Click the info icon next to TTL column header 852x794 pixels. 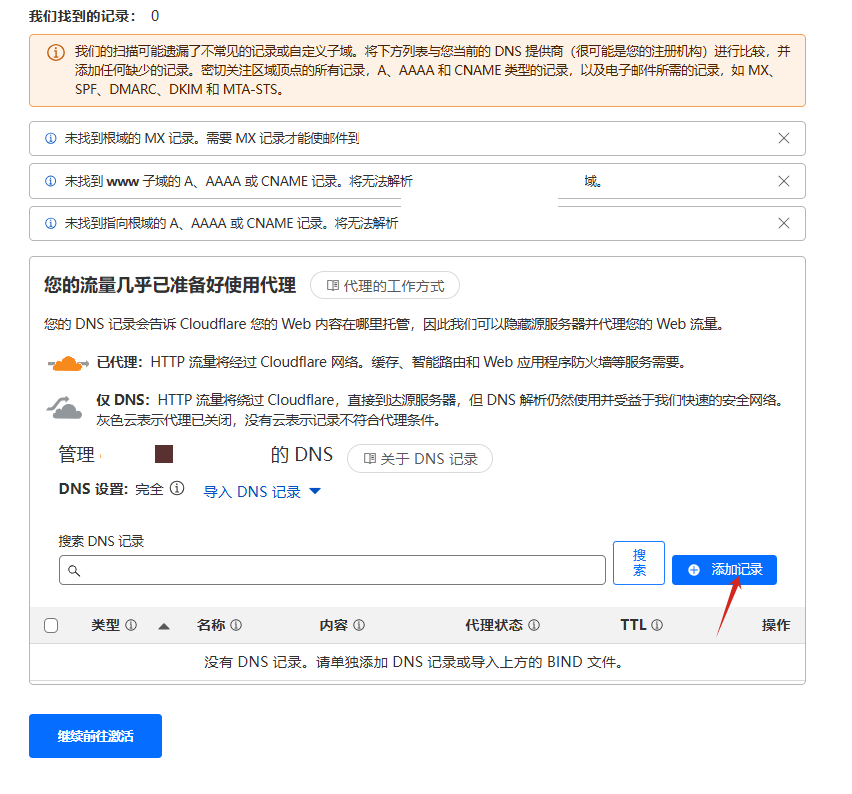click(x=655, y=624)
